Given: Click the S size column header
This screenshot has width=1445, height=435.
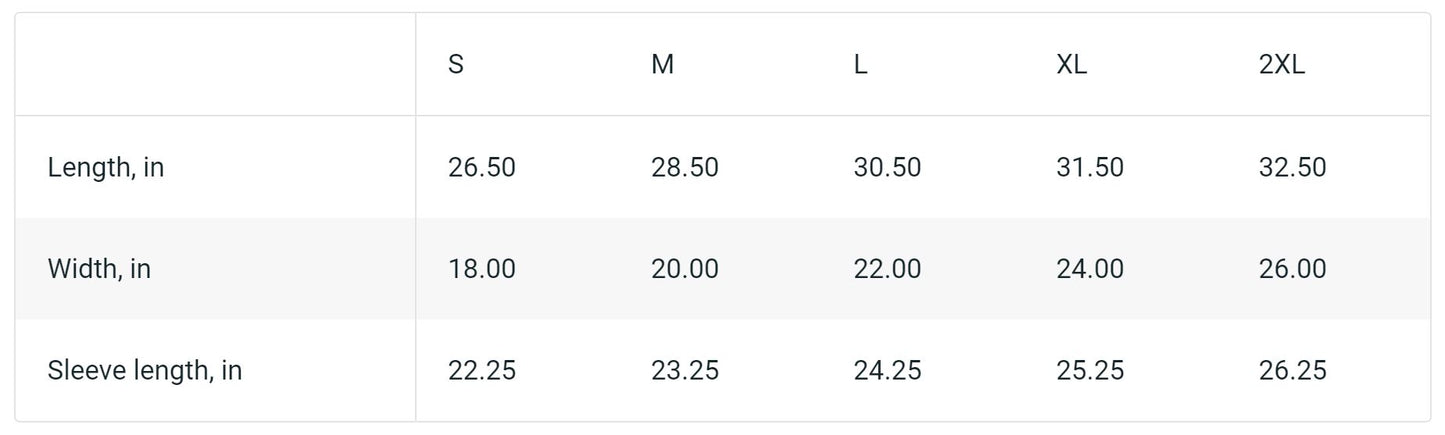Looking at the screenshot, I should pyautogui.click(x=456, y=65).
